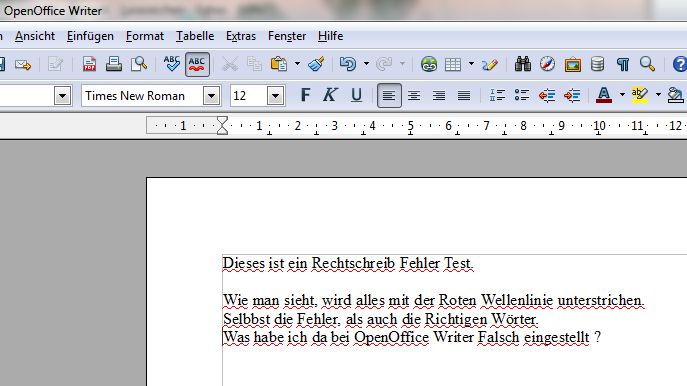The image size is (687, 386).
Task: Click the decrease indent icon
Action: [x=547, y=95]
